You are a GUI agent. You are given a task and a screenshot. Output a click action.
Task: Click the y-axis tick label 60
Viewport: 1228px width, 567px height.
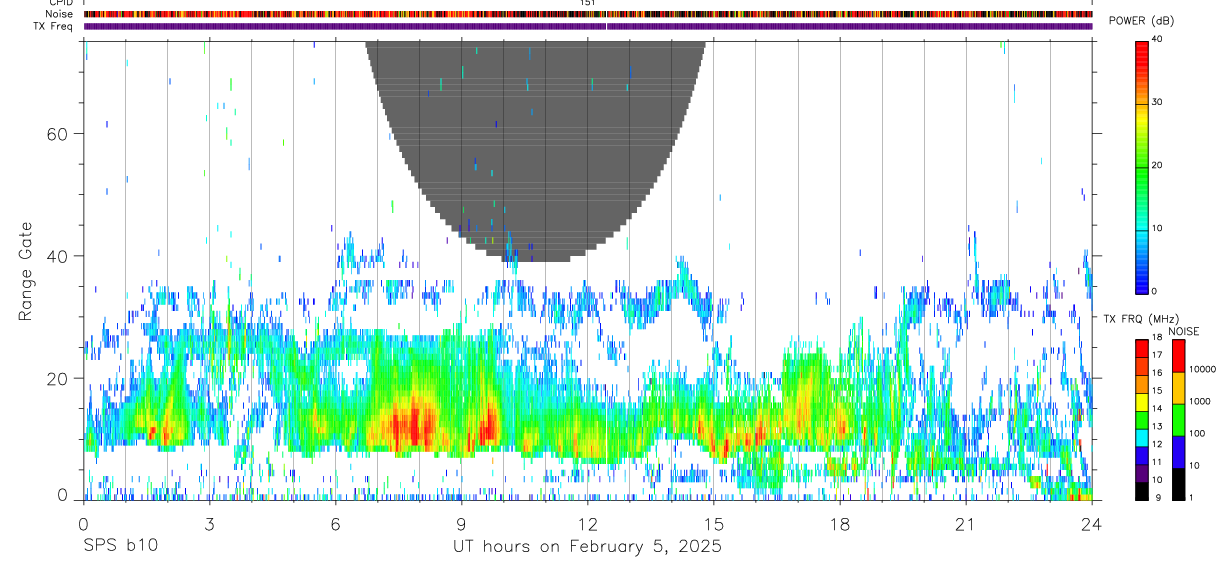tap(56, 134)
